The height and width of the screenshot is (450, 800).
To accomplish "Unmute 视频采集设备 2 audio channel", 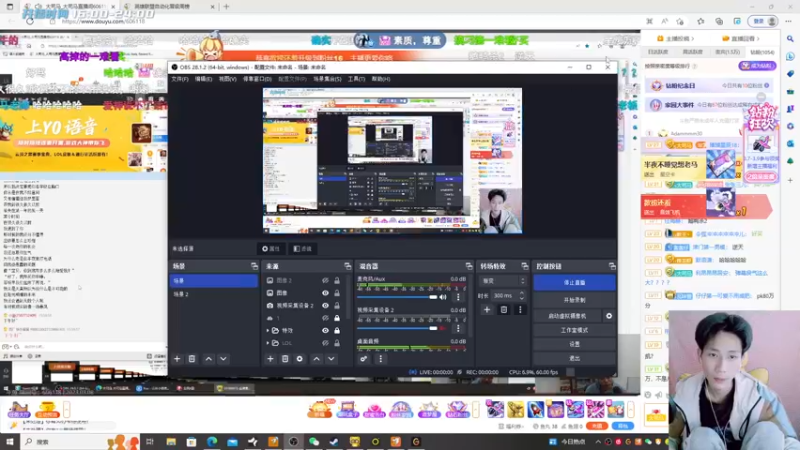I will point(443,328).
